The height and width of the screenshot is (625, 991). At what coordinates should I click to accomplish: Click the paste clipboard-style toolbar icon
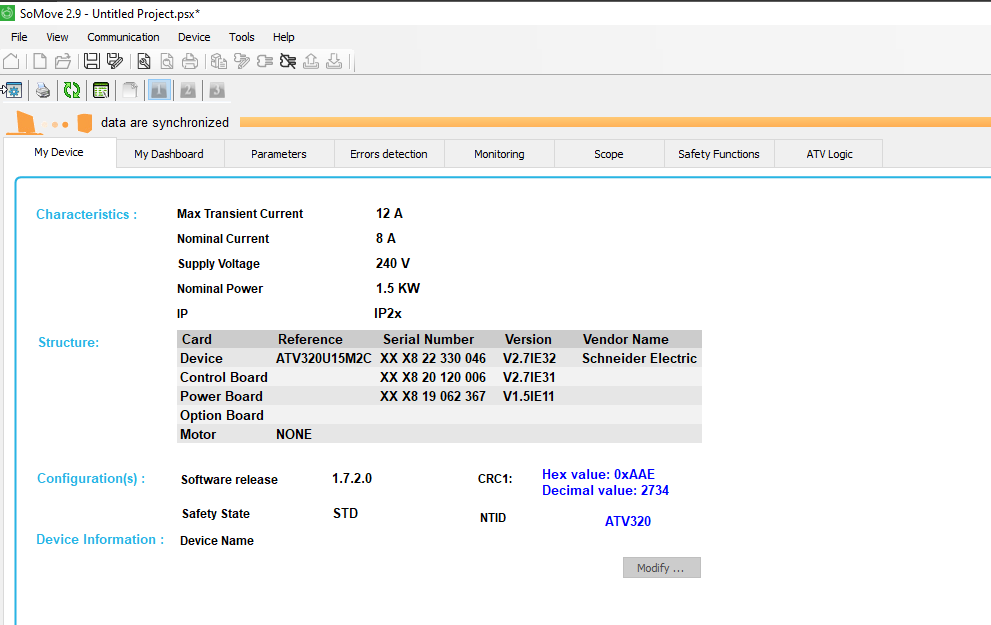219,61
